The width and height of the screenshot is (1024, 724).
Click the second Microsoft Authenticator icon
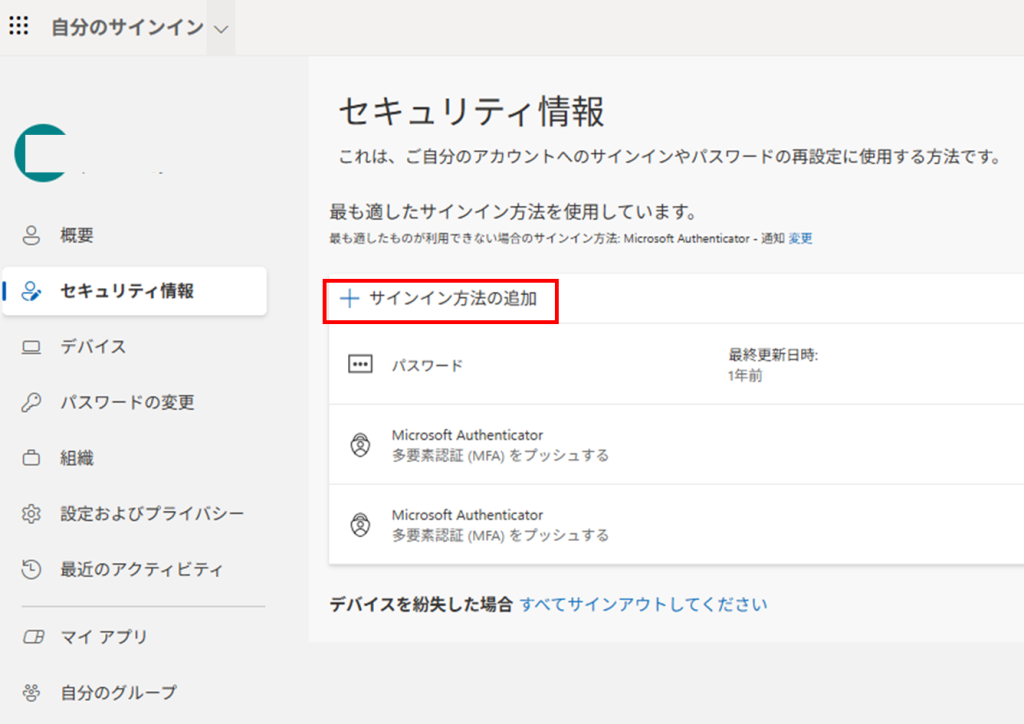[x=359, y=524]
